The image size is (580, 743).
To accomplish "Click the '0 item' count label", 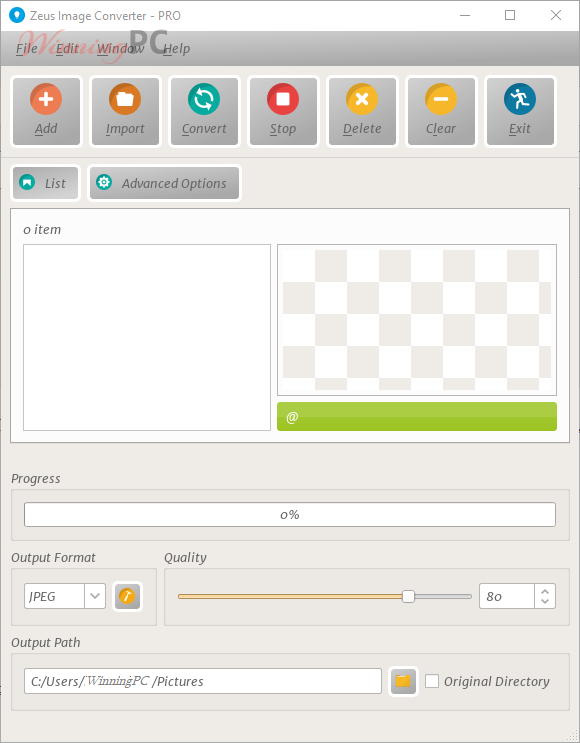I will tap(42, 229).
